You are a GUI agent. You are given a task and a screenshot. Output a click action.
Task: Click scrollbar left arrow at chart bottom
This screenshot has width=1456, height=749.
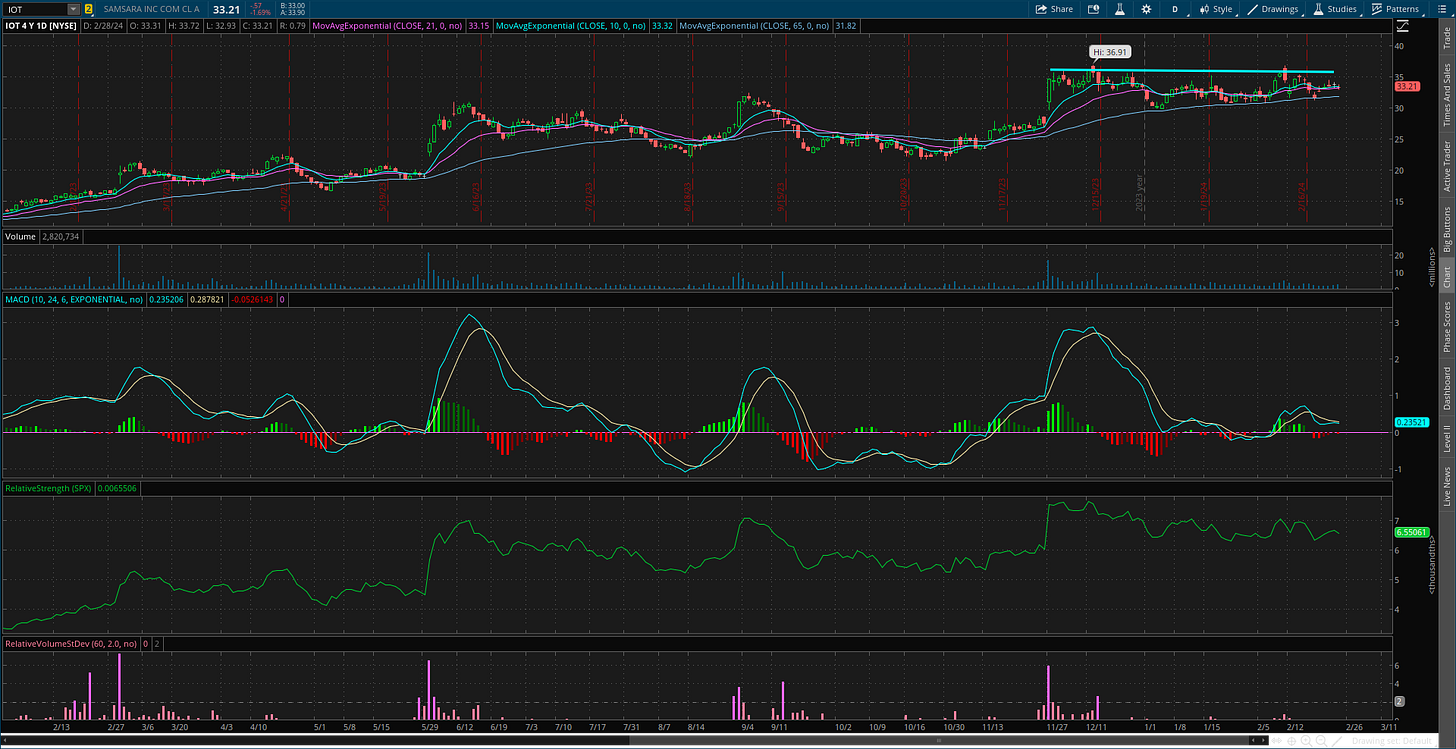point(1253,740)
